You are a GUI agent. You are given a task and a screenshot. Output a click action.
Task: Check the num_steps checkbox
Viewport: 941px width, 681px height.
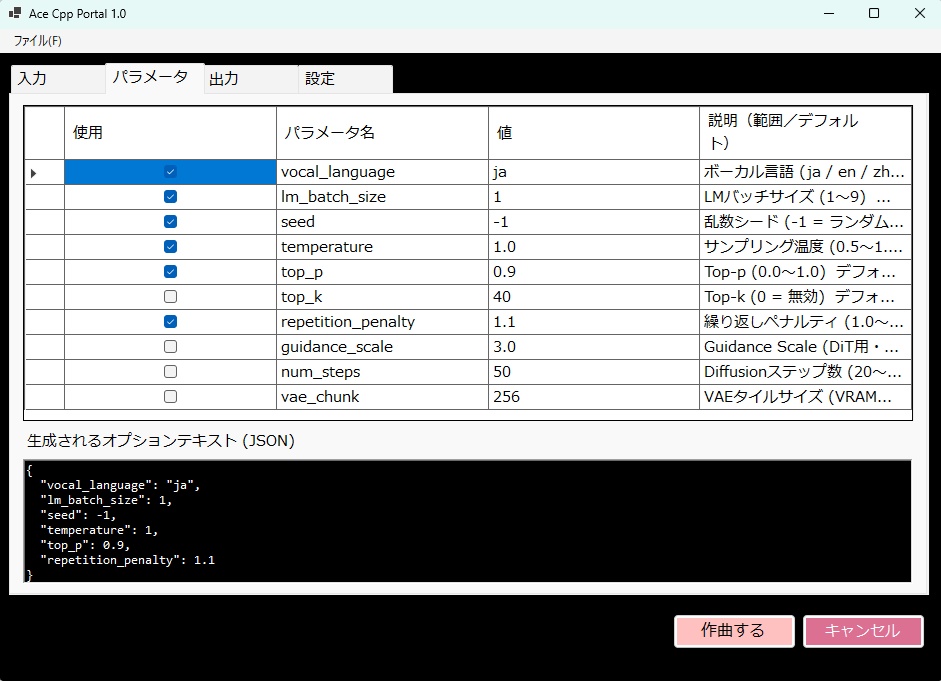coord(170,372)
